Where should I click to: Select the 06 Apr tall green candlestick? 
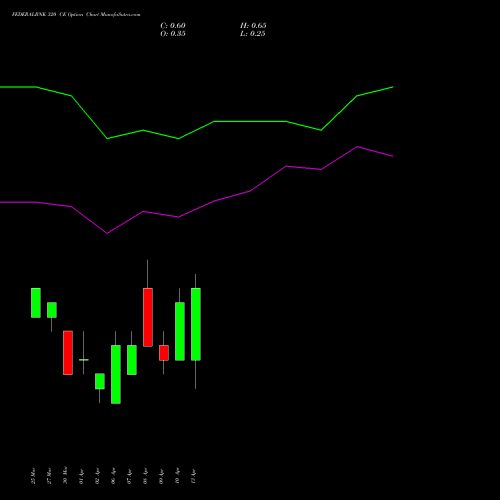click(x=116, y=374)
